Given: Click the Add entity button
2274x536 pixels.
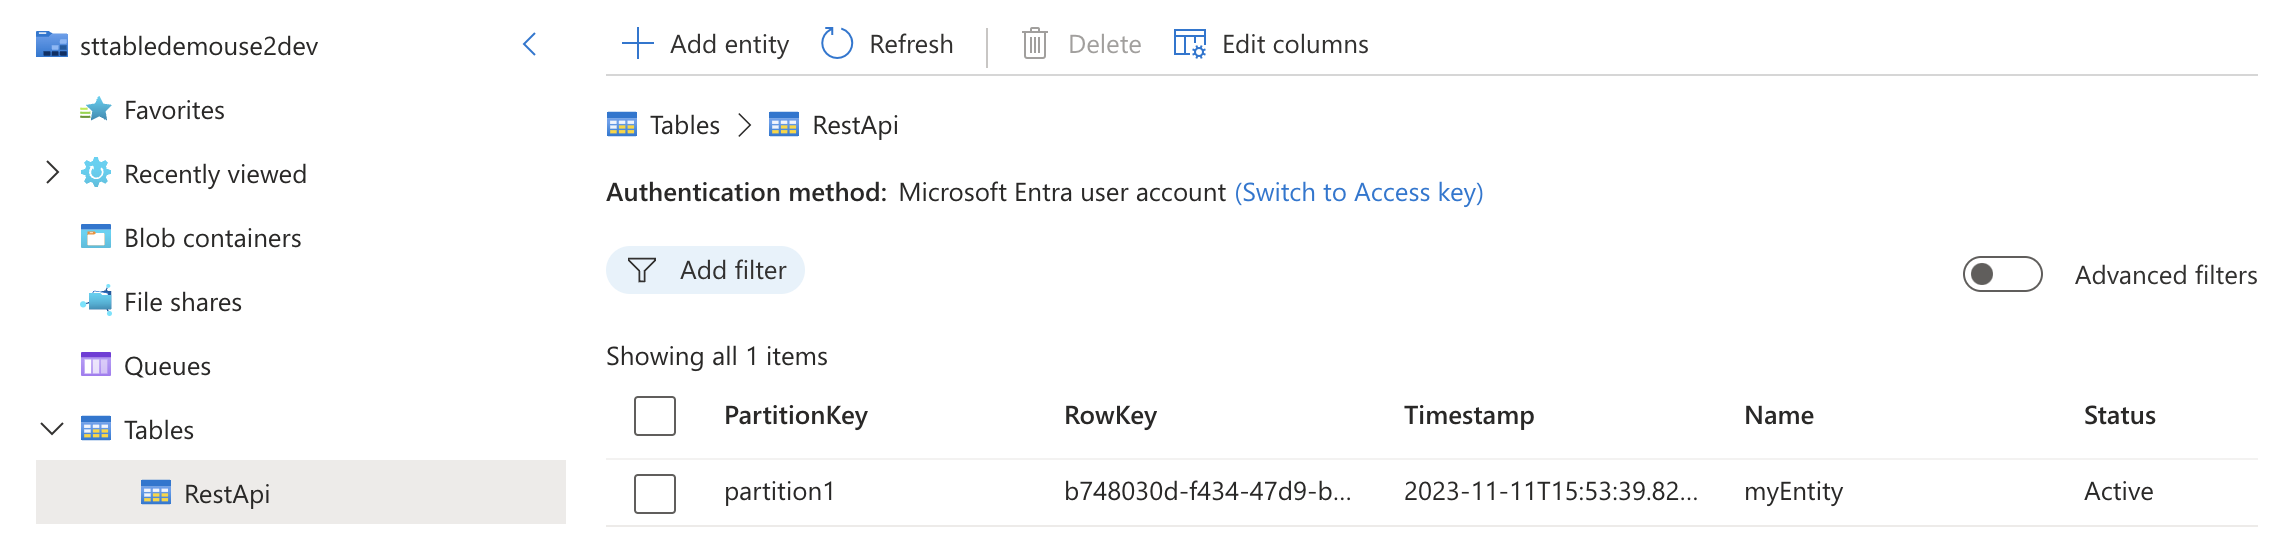Looking at the screenshot, I should pos(705,44).
